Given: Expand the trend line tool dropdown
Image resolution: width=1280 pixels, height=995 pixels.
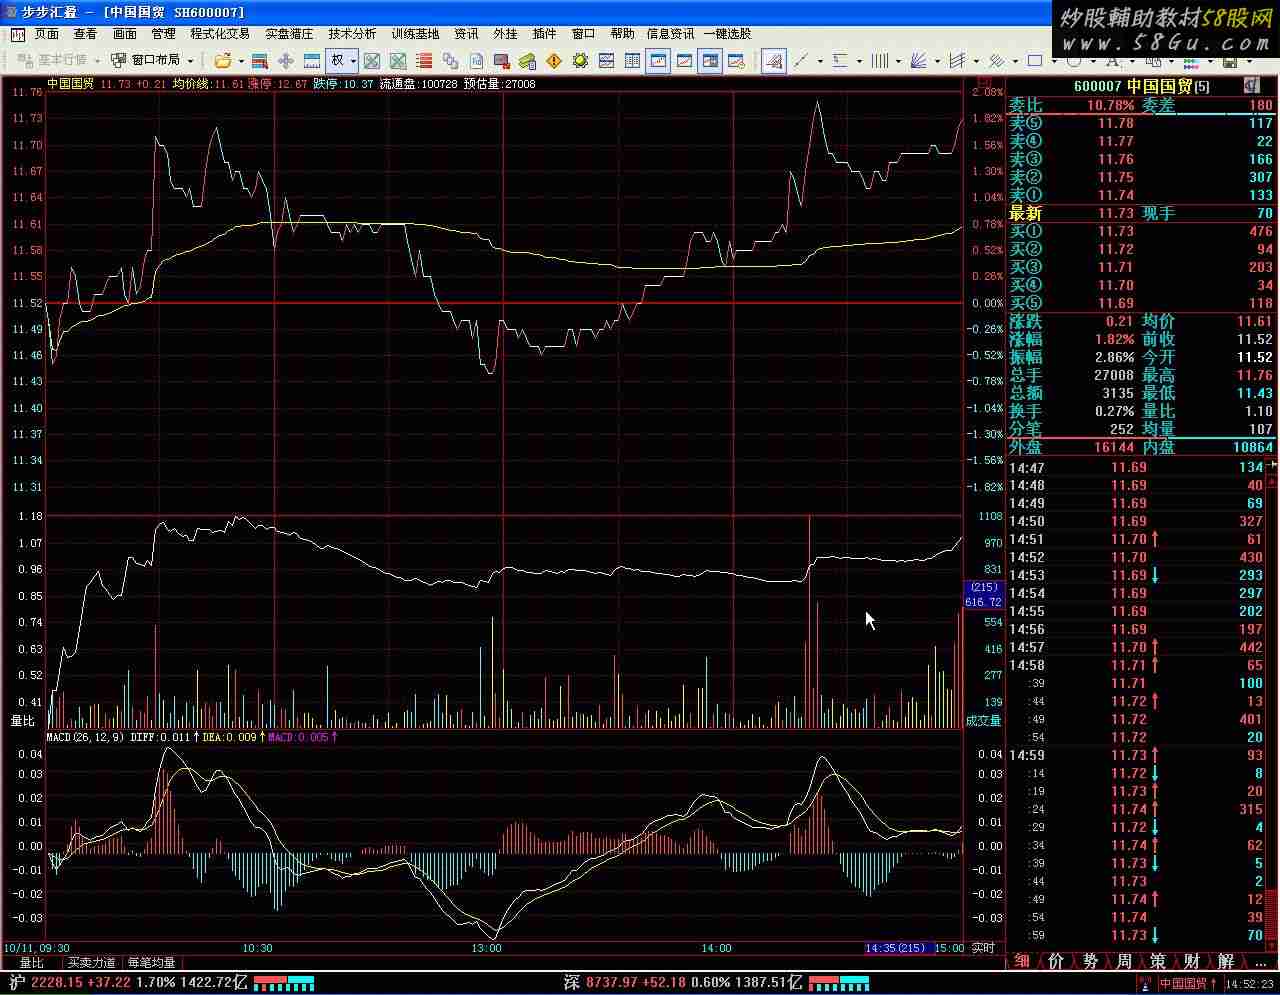Looking at the screenshot, I should point(820,61).
